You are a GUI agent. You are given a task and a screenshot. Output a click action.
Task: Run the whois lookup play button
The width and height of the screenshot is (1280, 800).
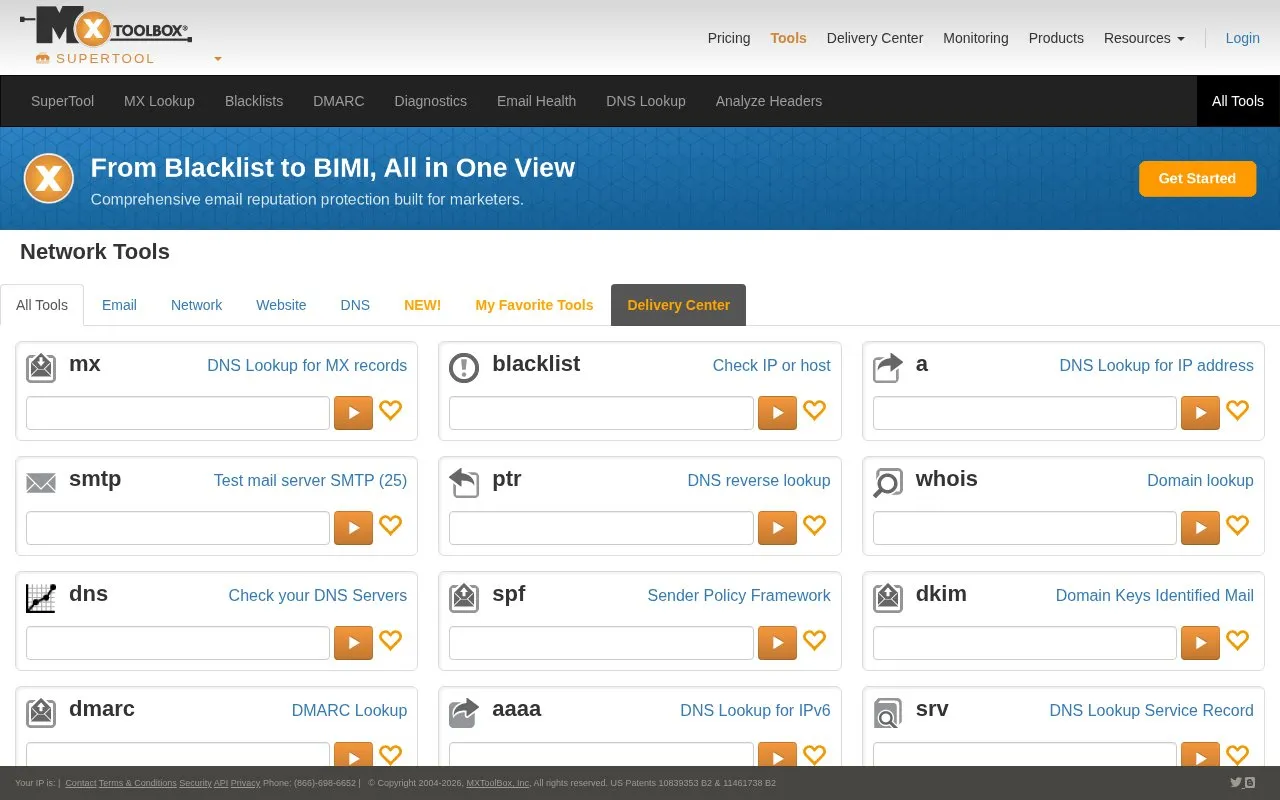coord(1200,528)
